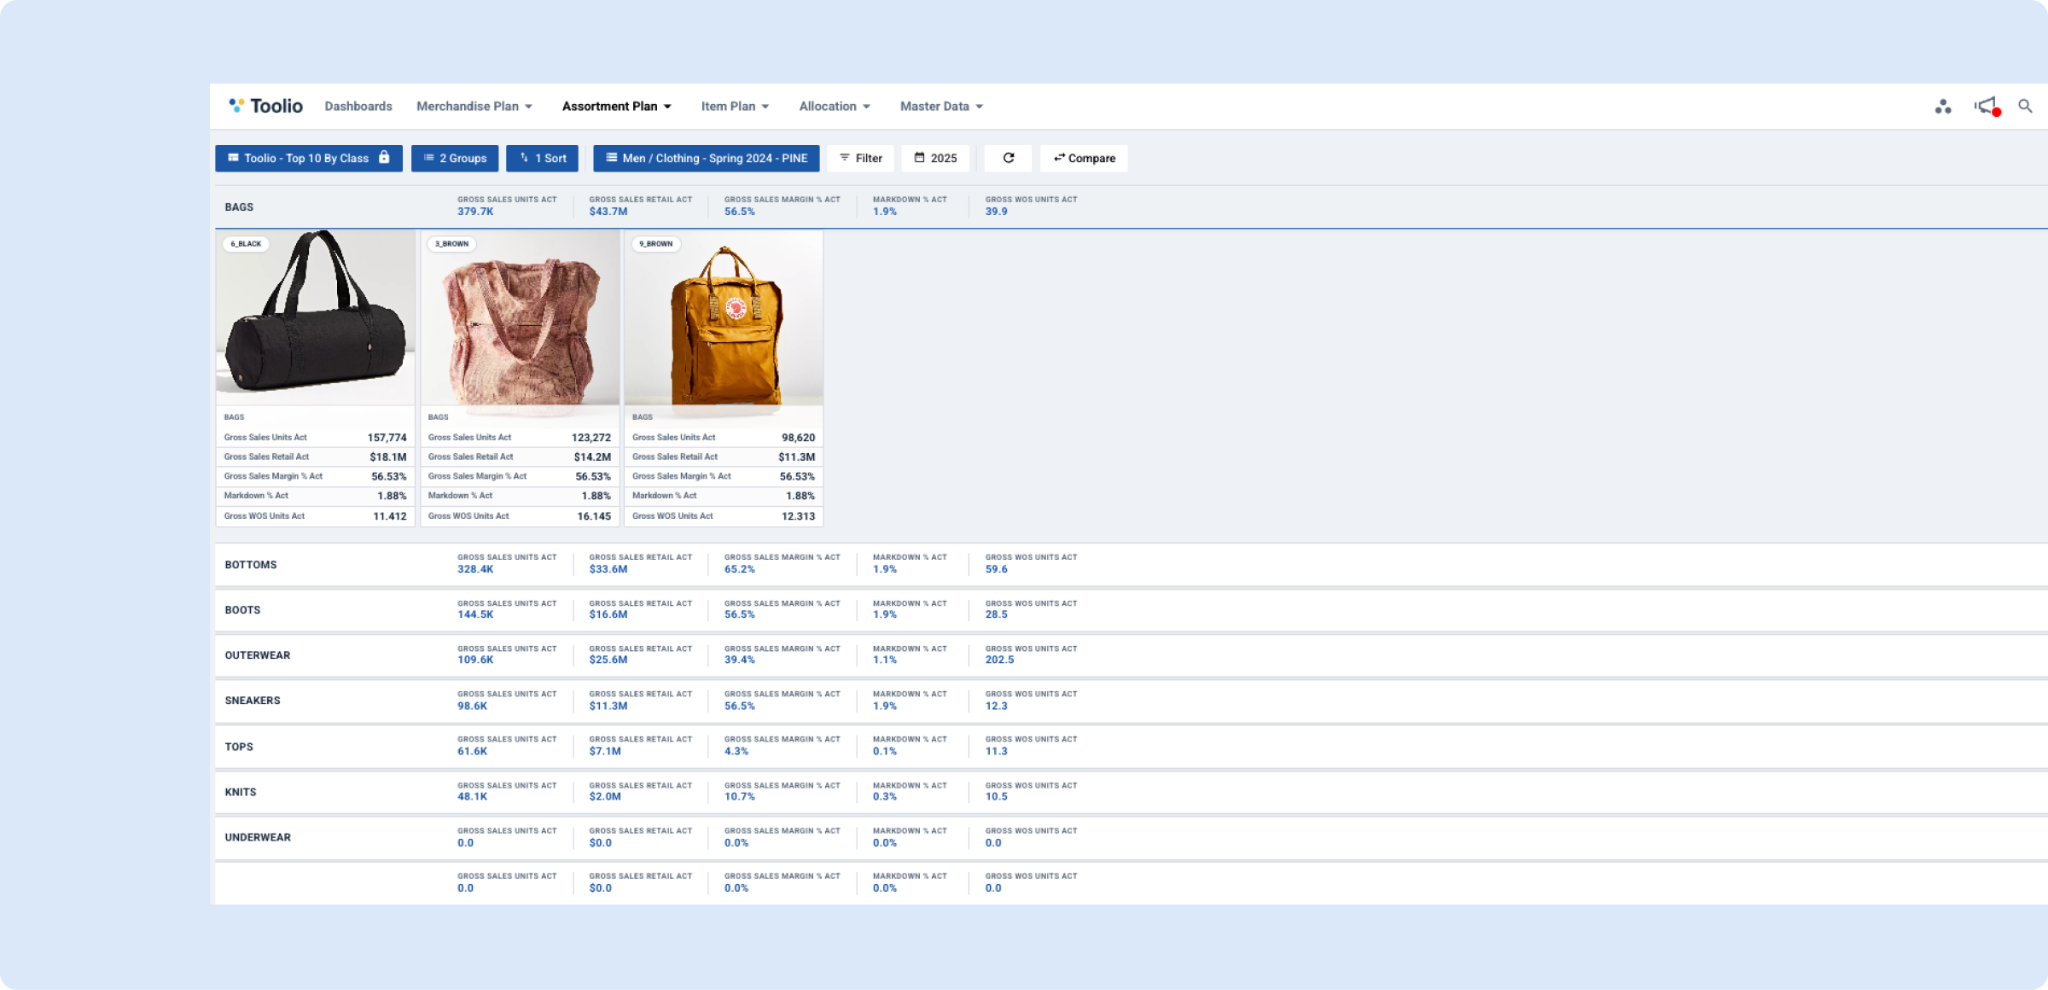
Task: Click the 11.412 WOS value
Action: coord(390,517)
